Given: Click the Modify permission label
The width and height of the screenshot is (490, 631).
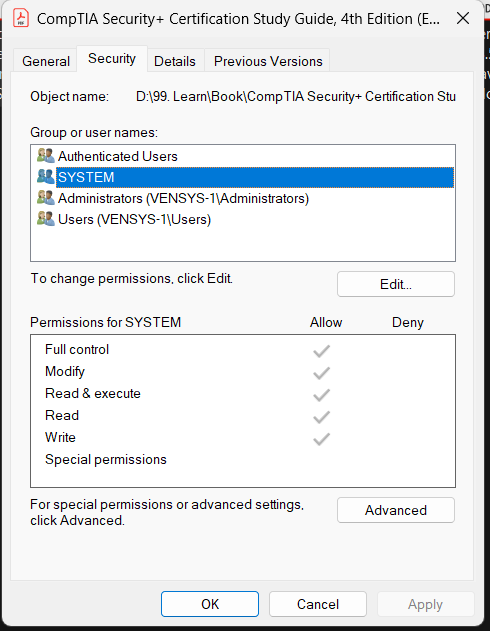Looking at the screenshot, I should (65, 371).
